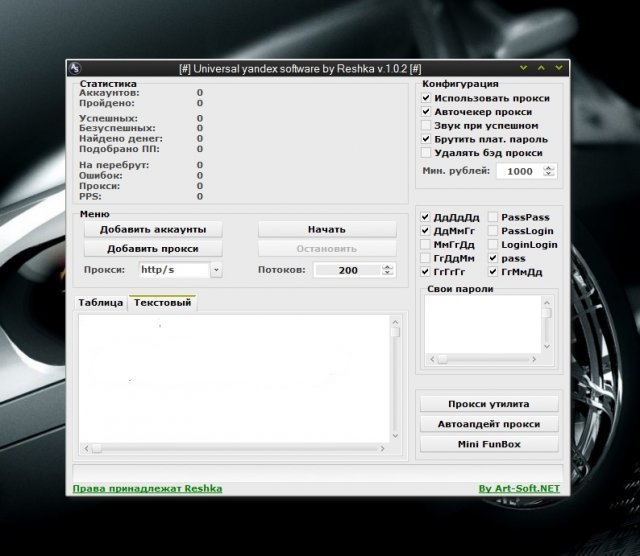Click the output area's scroll up arrow
Image resolution: width=640 pixels, height=556 pixels.
click(x=395, y=322)
